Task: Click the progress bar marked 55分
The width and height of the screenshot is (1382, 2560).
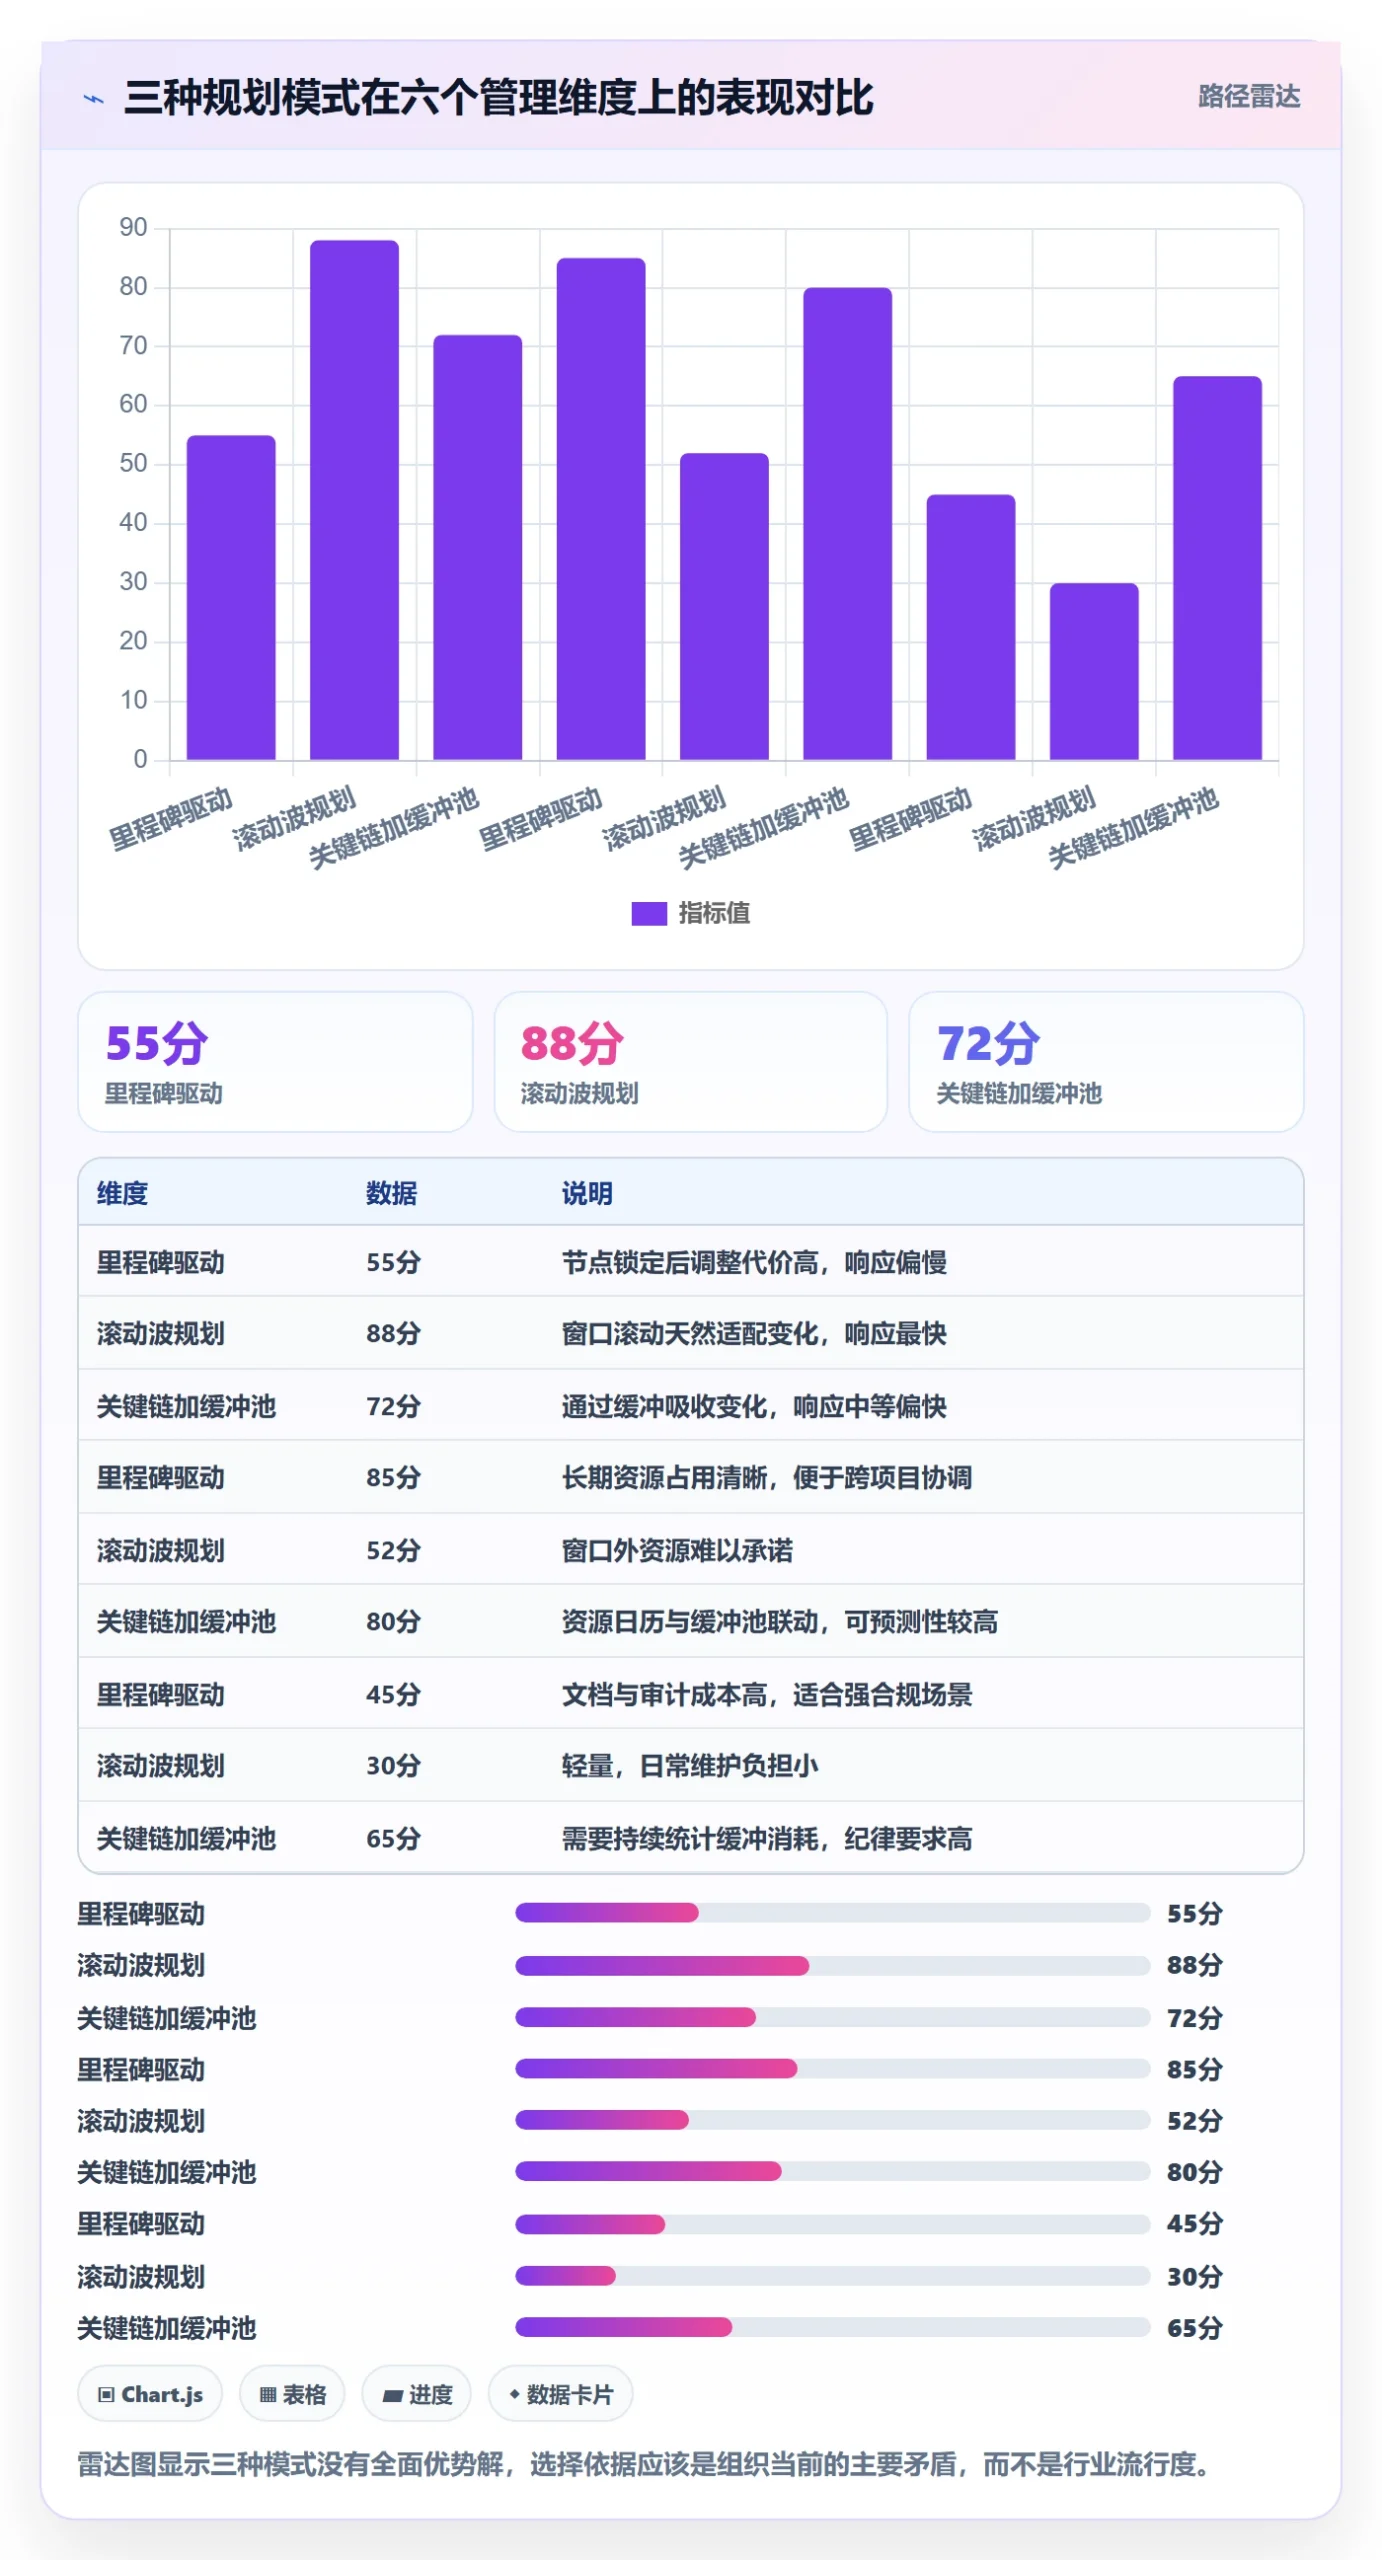Action: [x=832, y=1913]
